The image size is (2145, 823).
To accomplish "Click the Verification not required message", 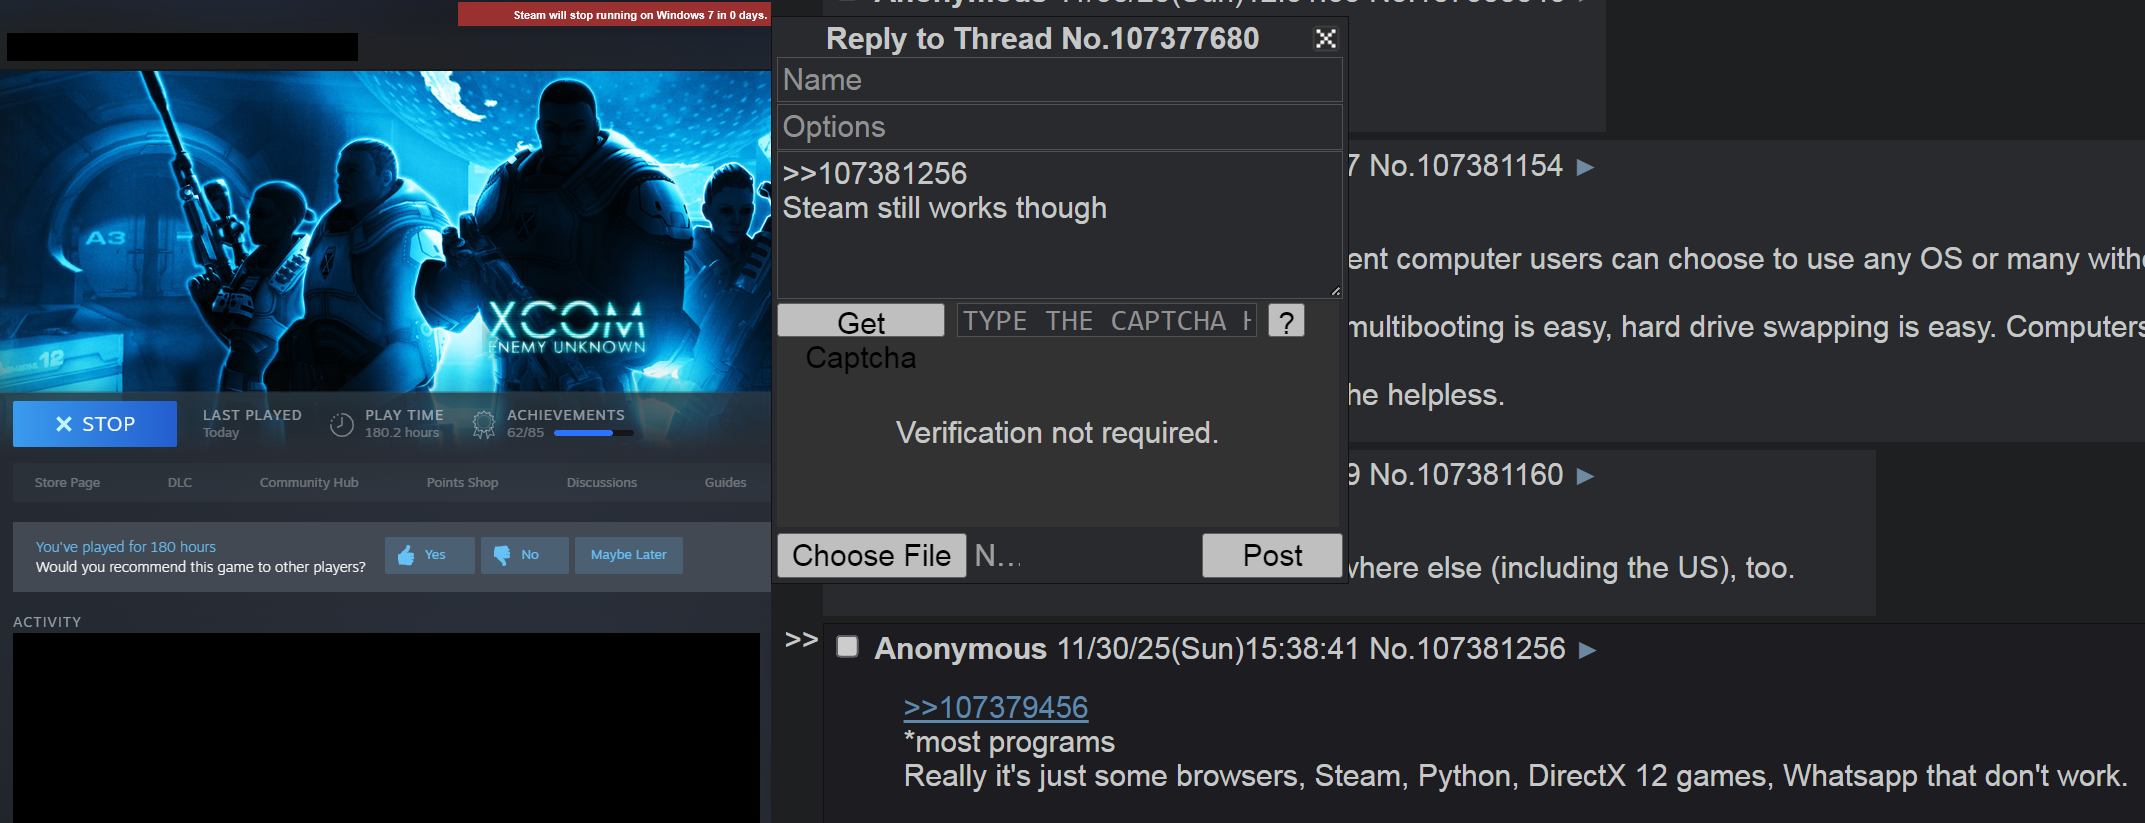I will [1057, 433].
